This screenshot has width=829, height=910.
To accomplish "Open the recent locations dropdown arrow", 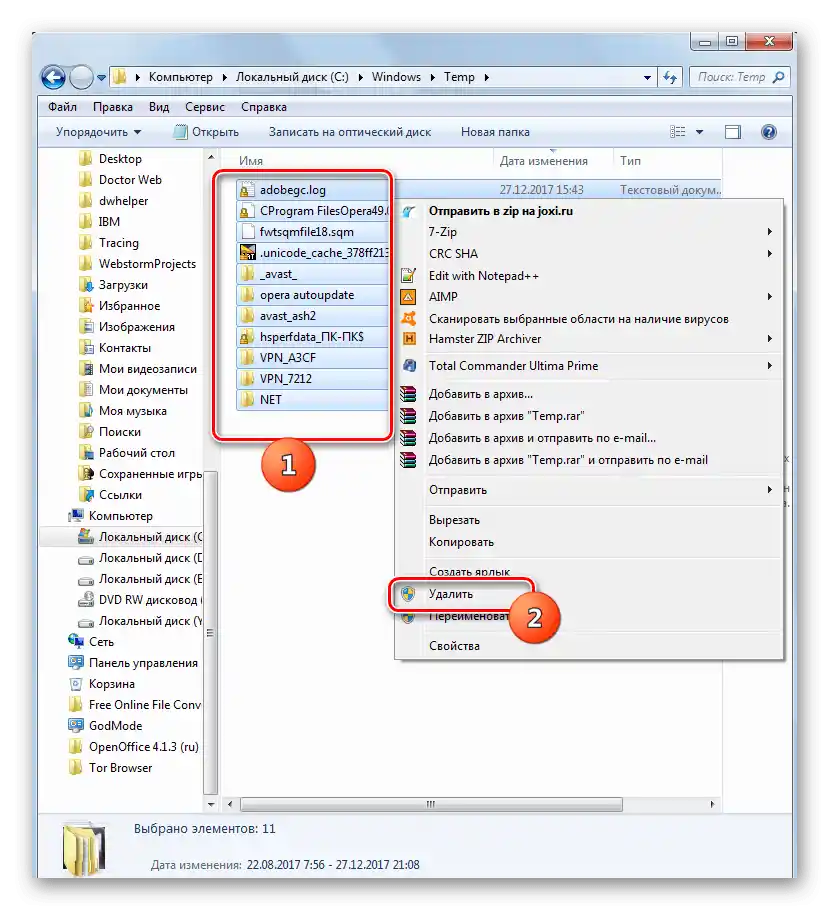I will pyautogui.click(x=102, y=77).
